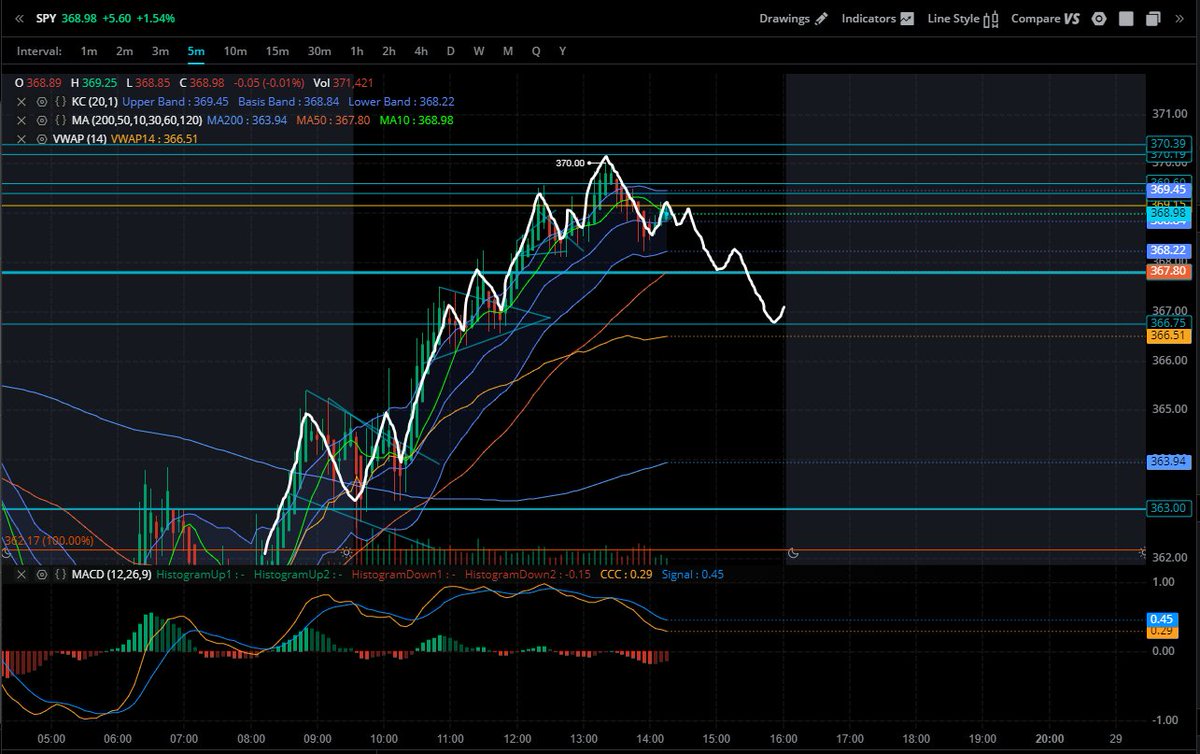Click the moon session marker at 16:00
1200x754 pixels.
793,552
